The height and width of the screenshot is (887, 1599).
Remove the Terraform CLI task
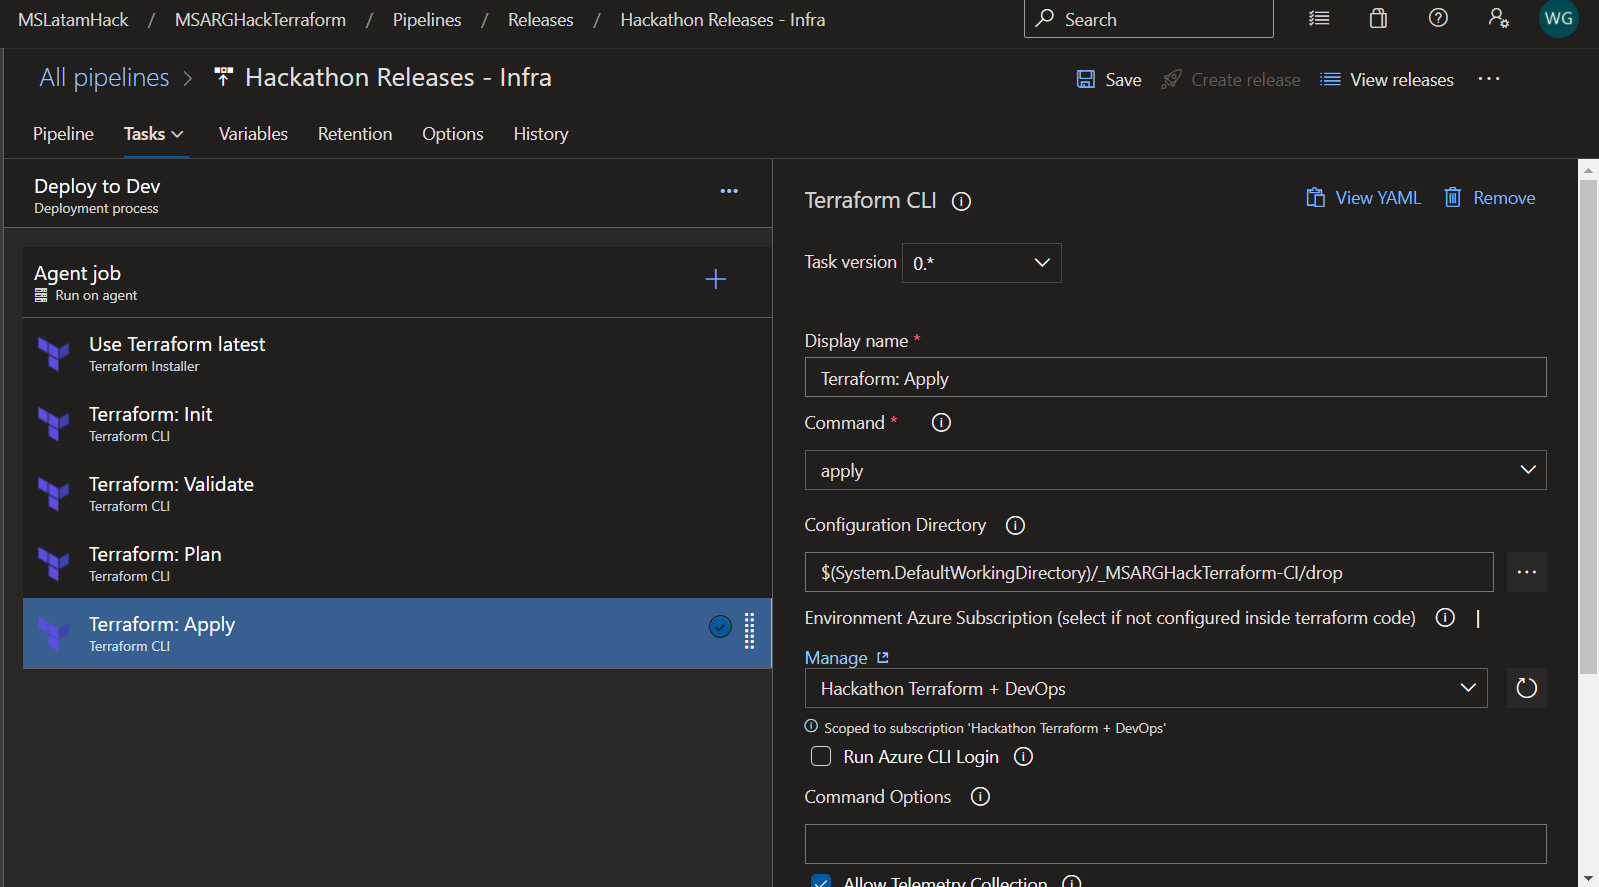pos(1489,198)
